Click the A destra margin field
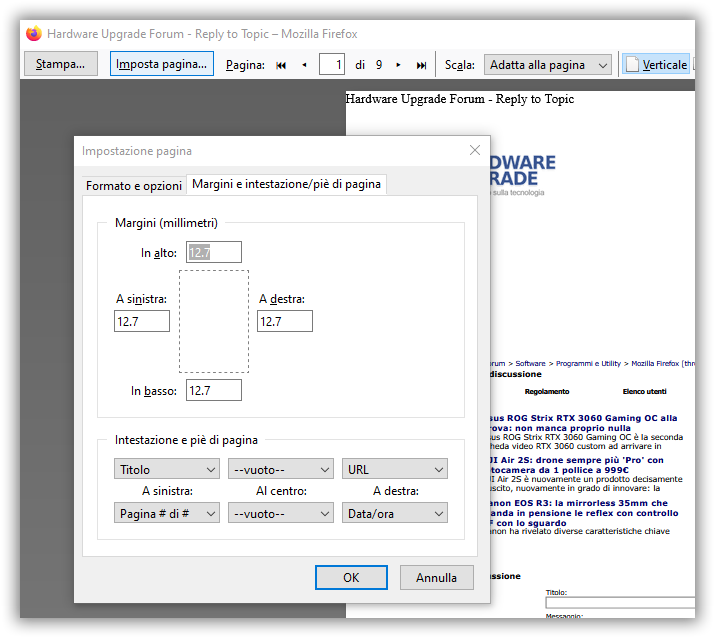Viewport: 715px width, 638px height. pyautogui.click(x=285, y=321)
